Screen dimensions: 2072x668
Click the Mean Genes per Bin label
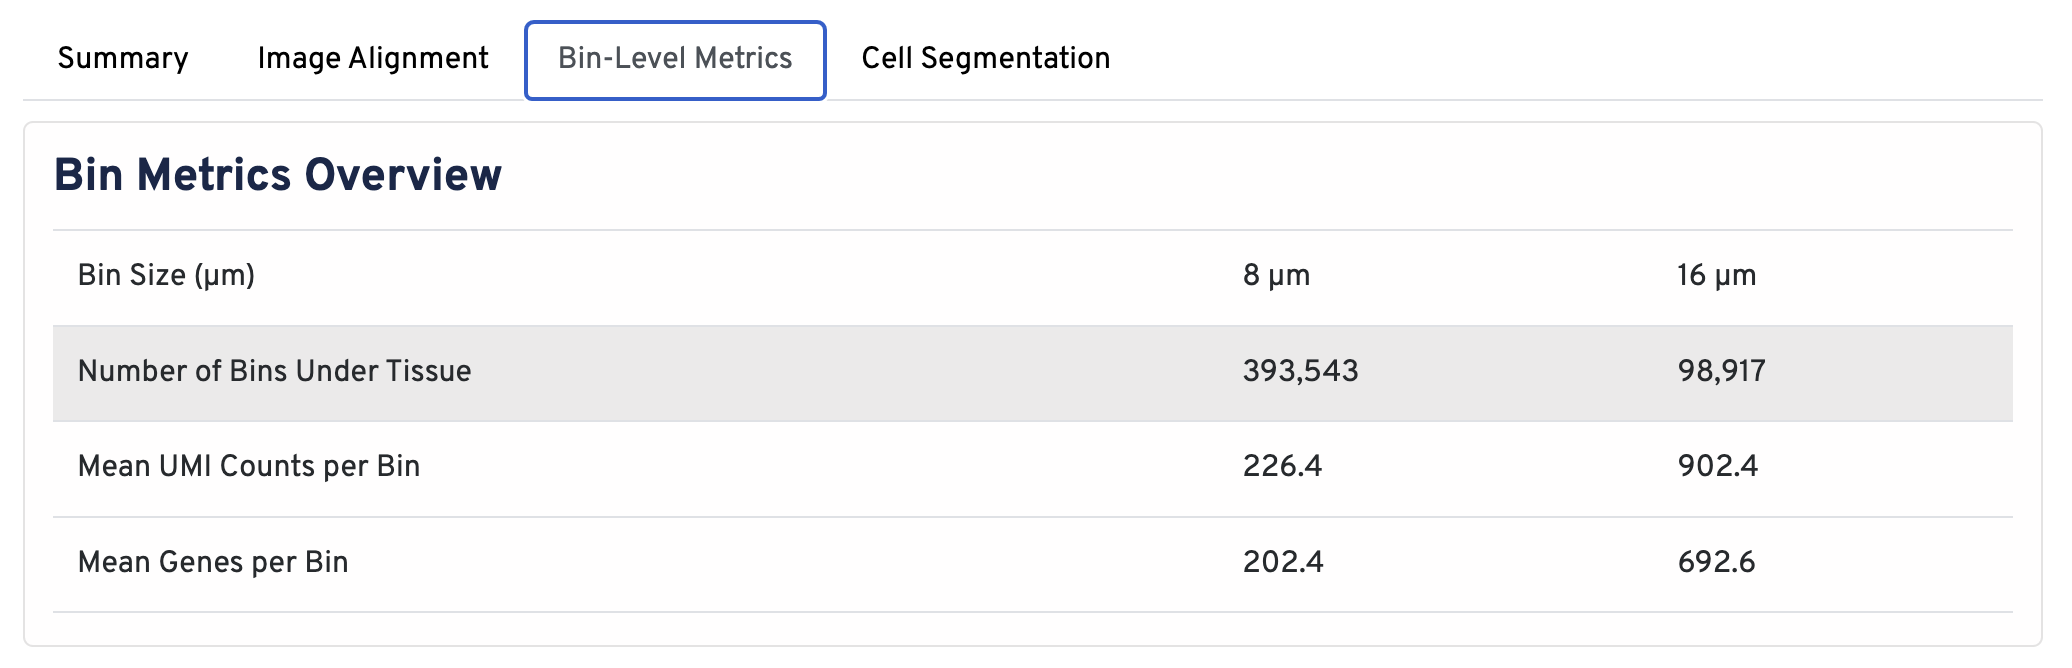point(213,562)
